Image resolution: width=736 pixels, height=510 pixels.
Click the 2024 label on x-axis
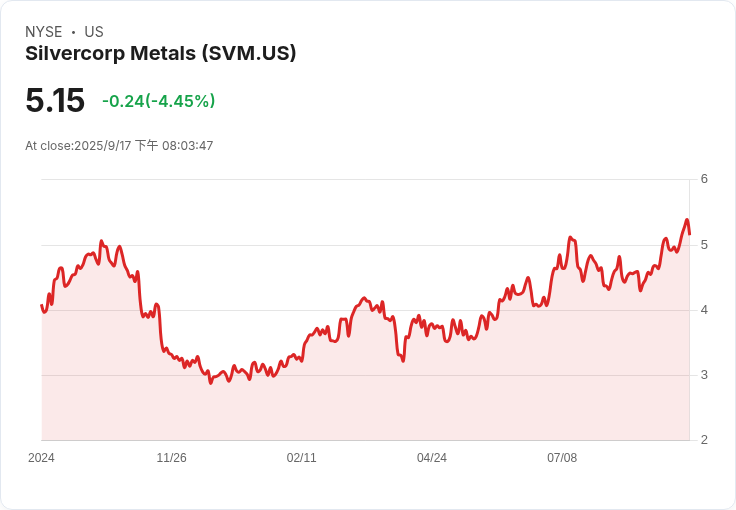click(x=41, y=458)
